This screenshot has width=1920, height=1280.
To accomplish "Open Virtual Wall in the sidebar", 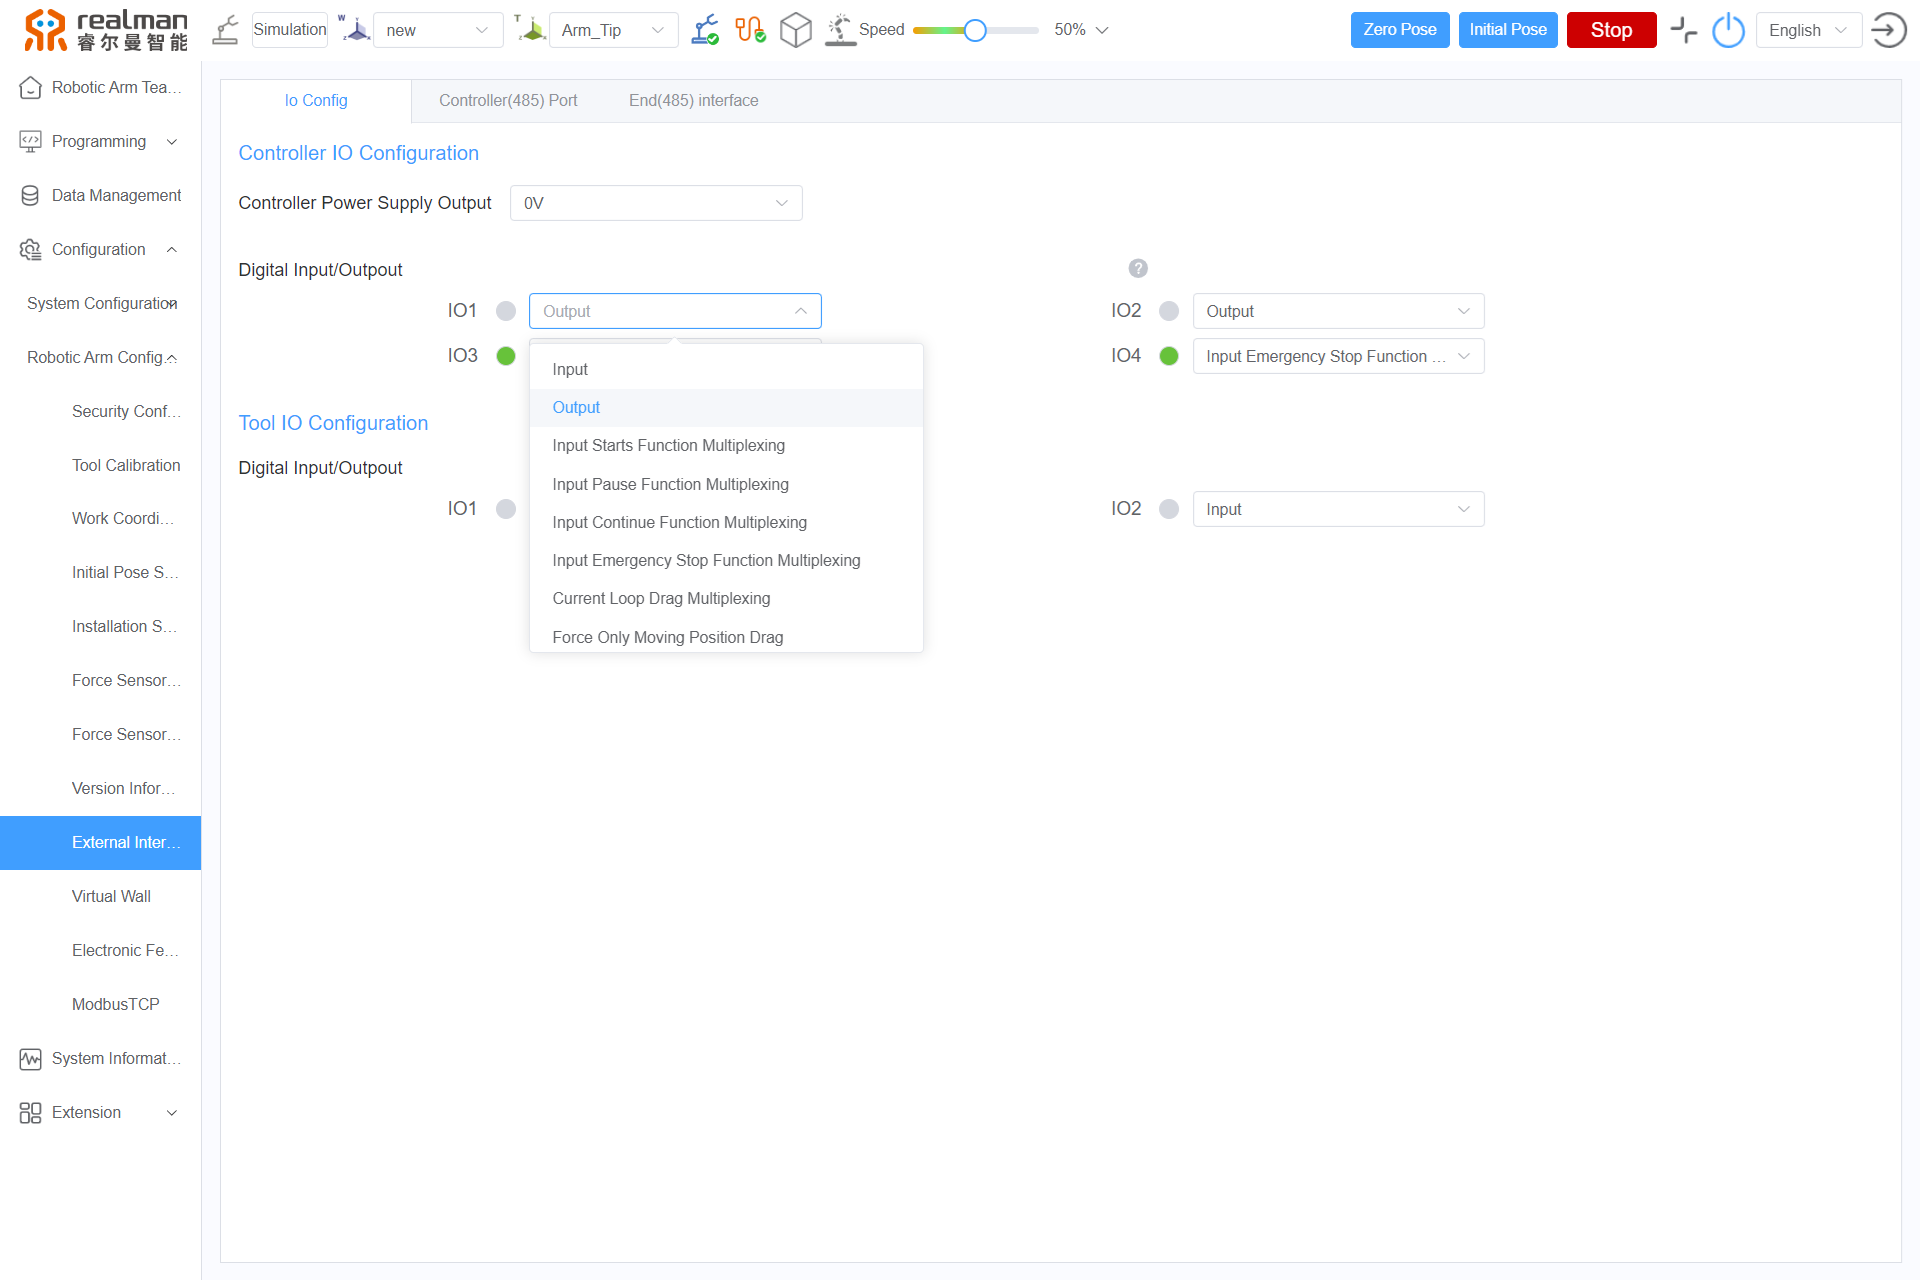I will (x=111, y=896).
